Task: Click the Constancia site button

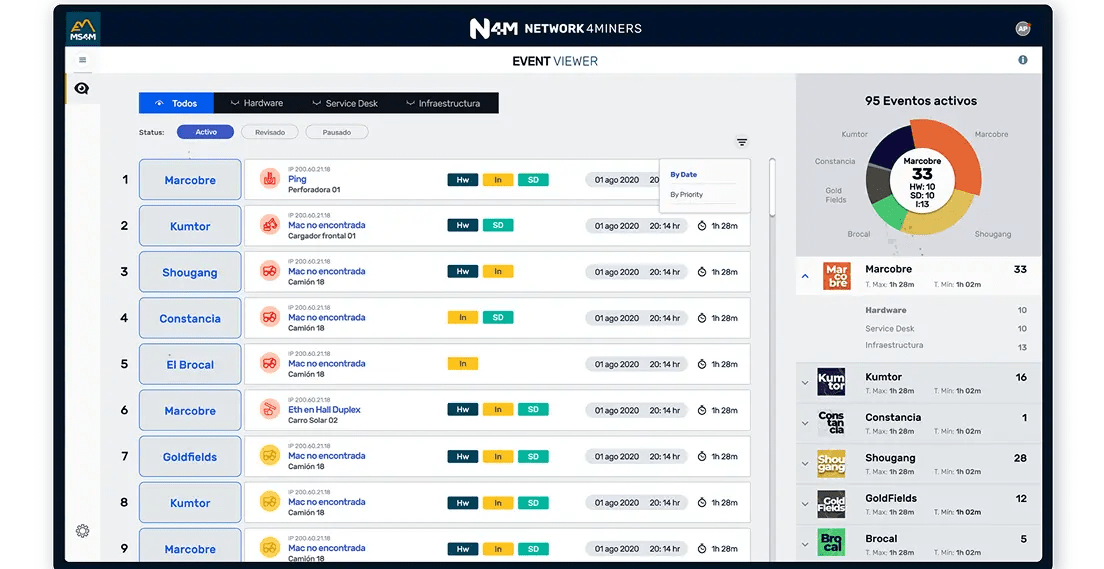Action: point(190,318)
